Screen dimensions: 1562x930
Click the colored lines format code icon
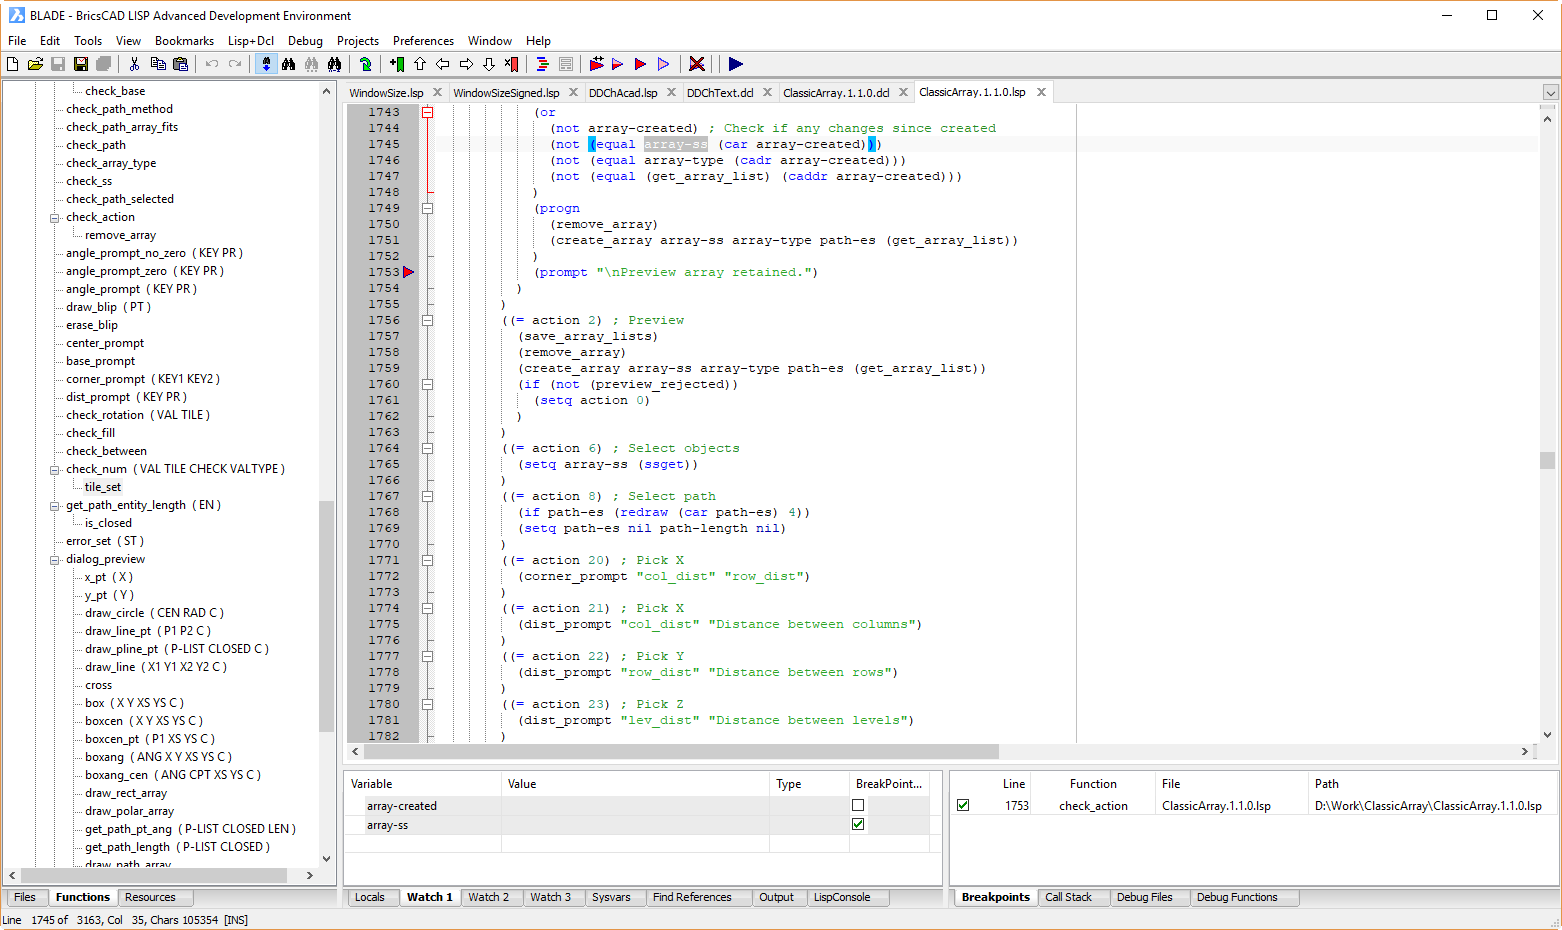pyautogui.click(x=542, y=64)
